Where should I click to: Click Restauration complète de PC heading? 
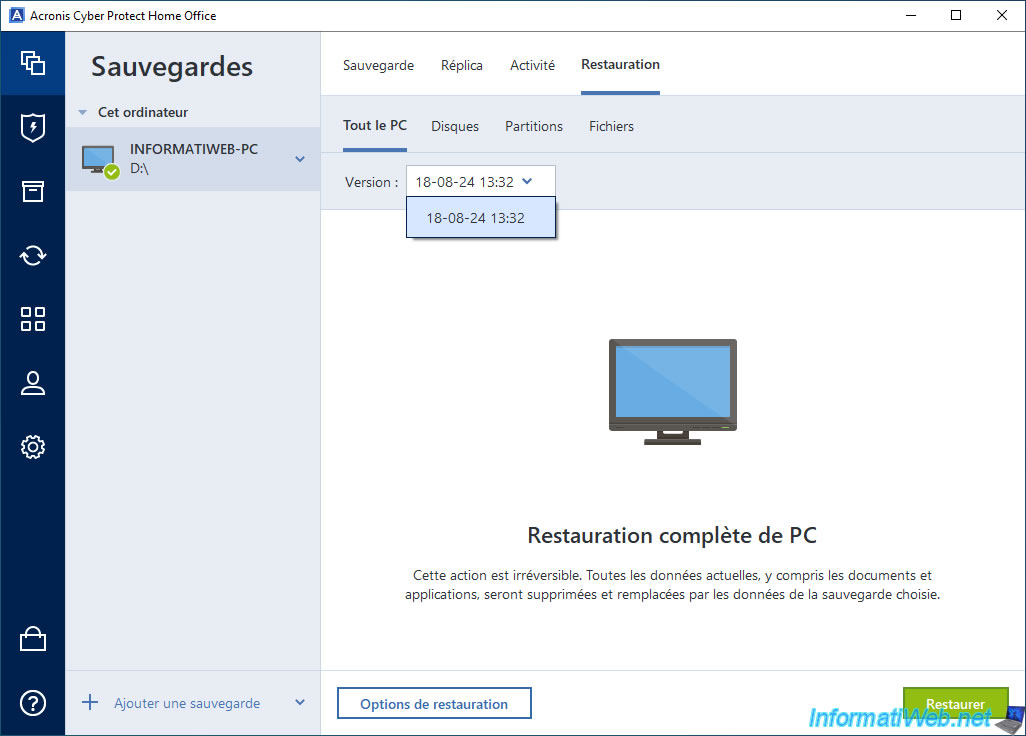click(672, 535)
